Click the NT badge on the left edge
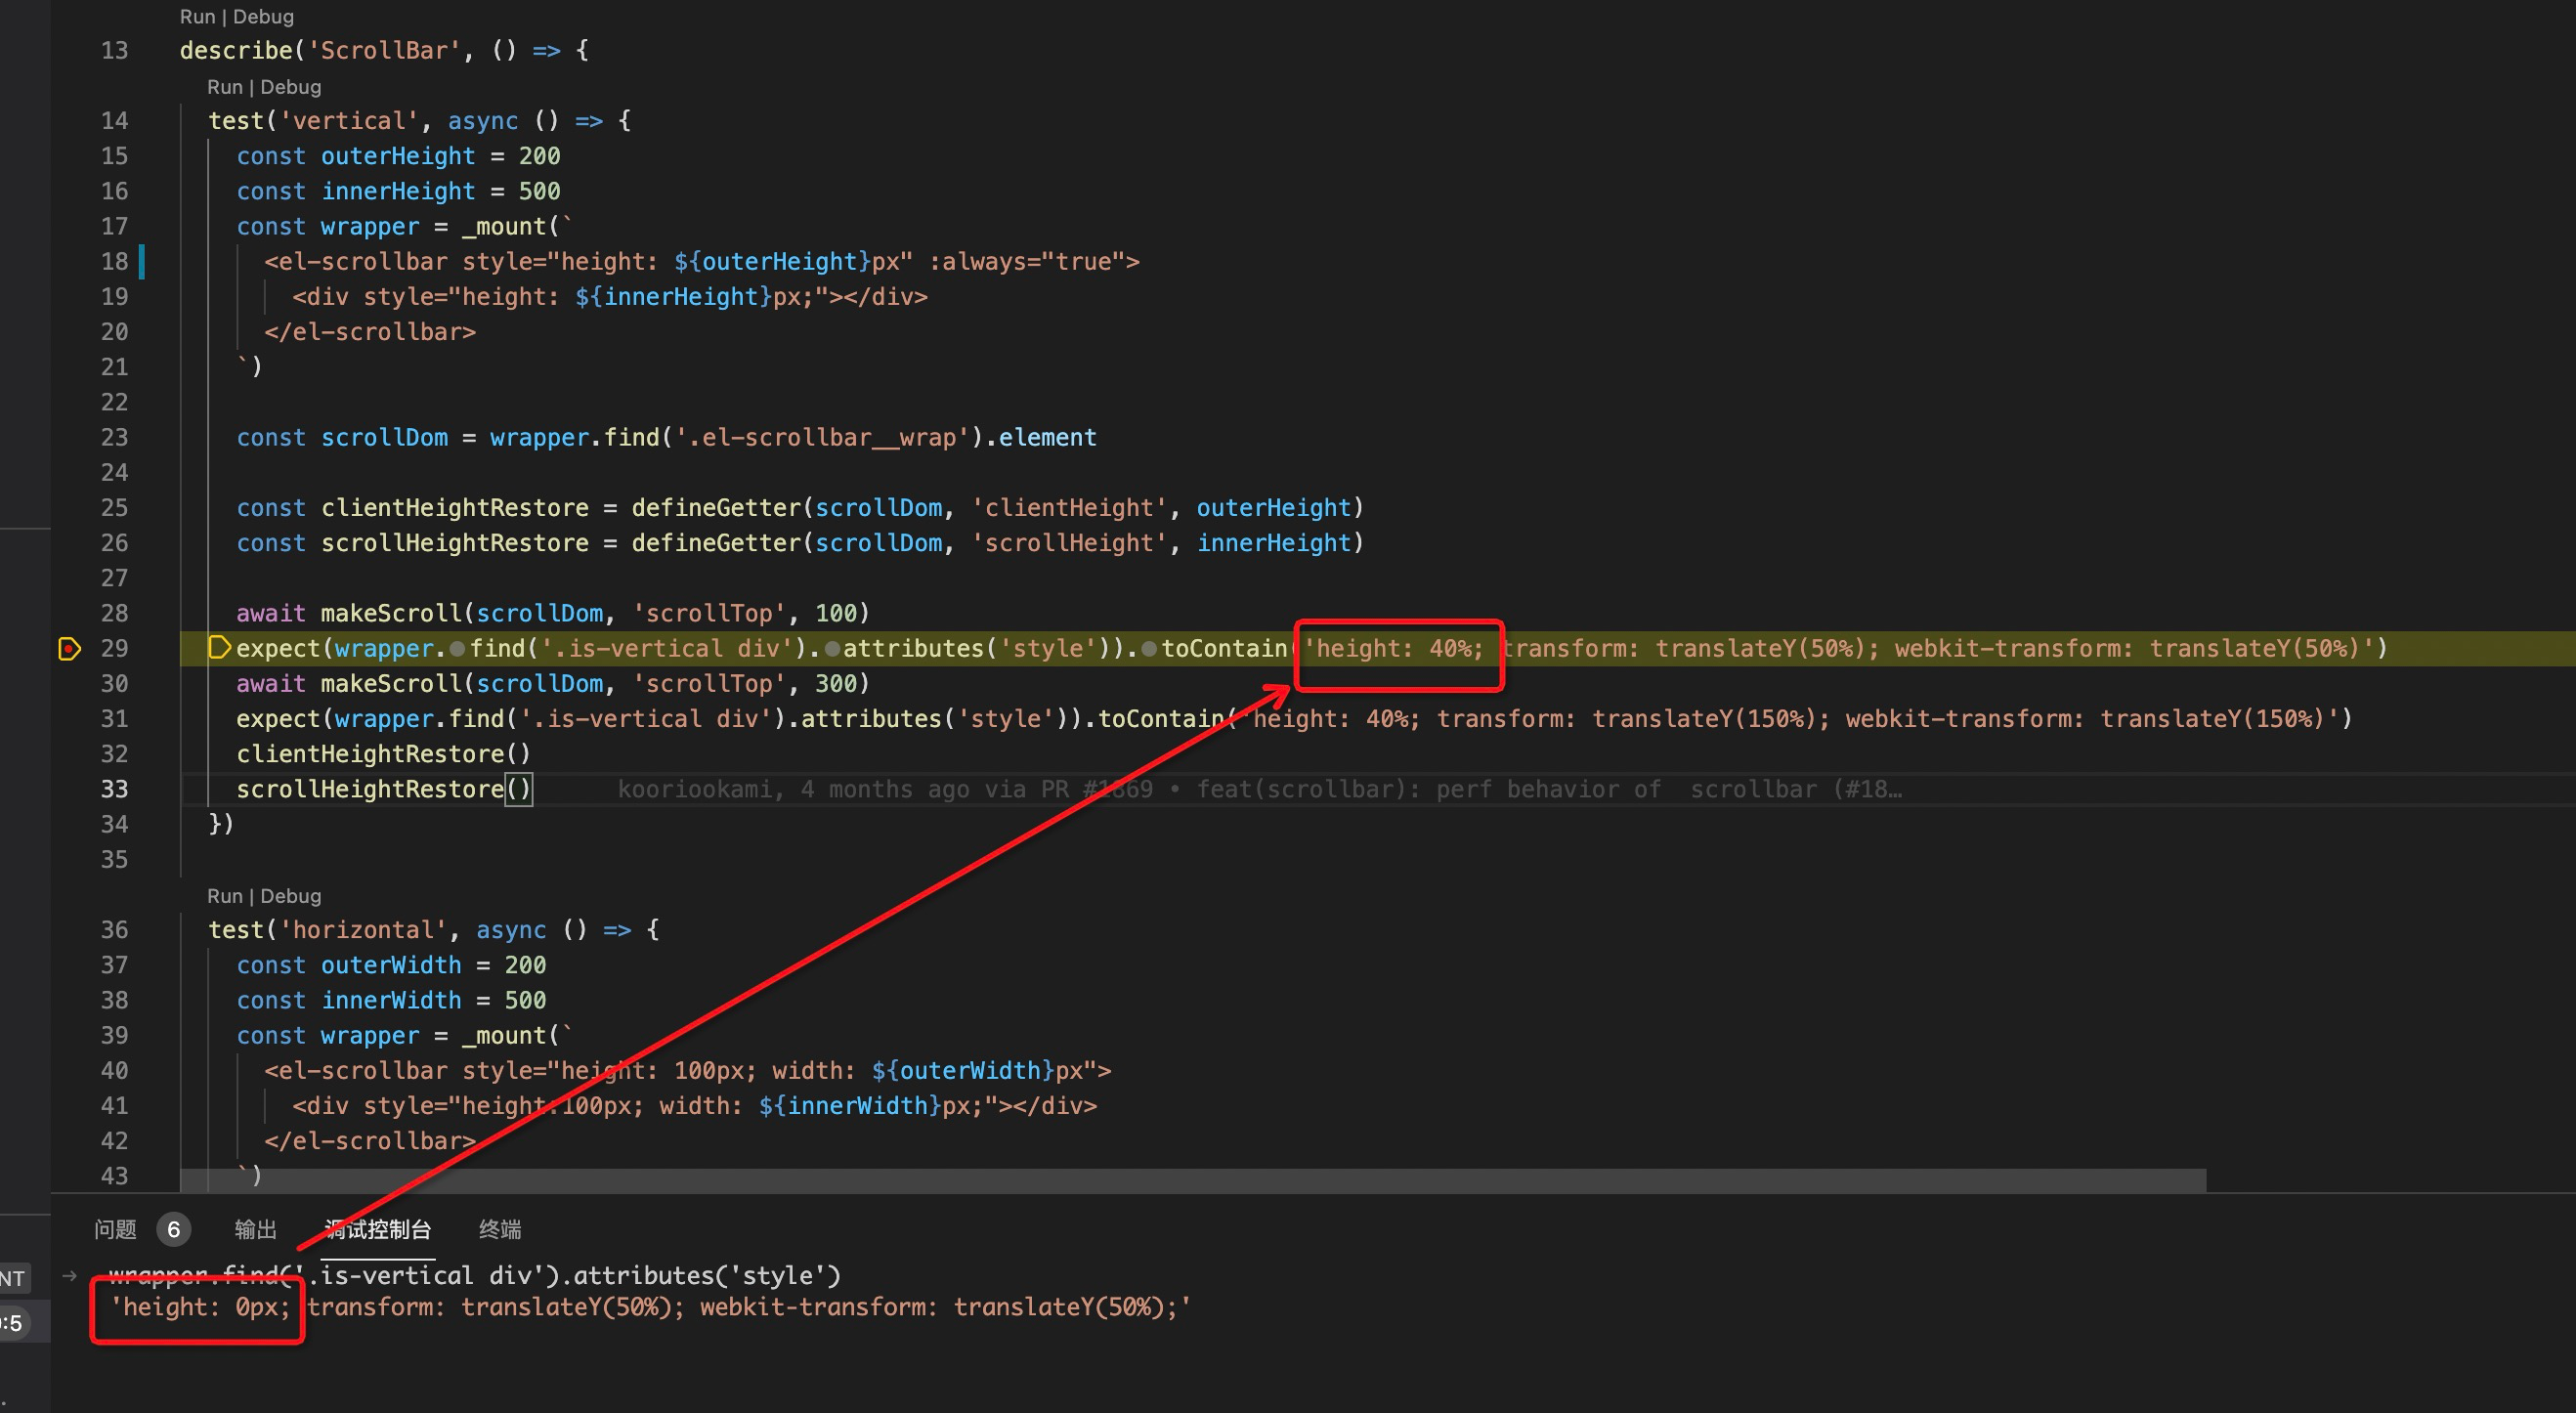This screenshot has height=1413, width=2576. (14, 1277)
